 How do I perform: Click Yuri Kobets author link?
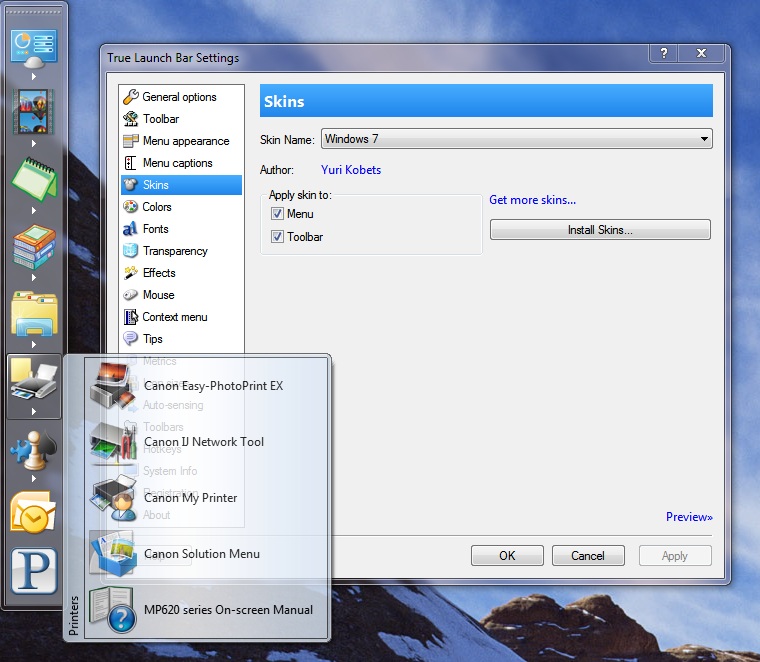pyautogui.click(x=351, y=170)
